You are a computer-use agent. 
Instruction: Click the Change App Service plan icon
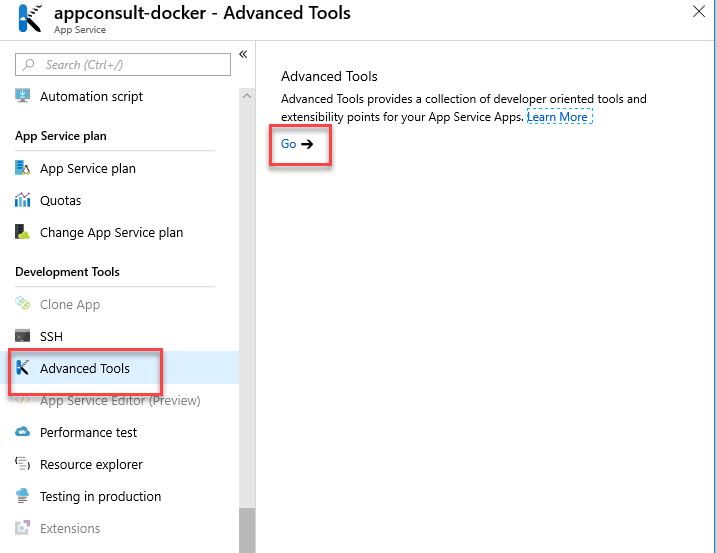click(x=23, y=232)
